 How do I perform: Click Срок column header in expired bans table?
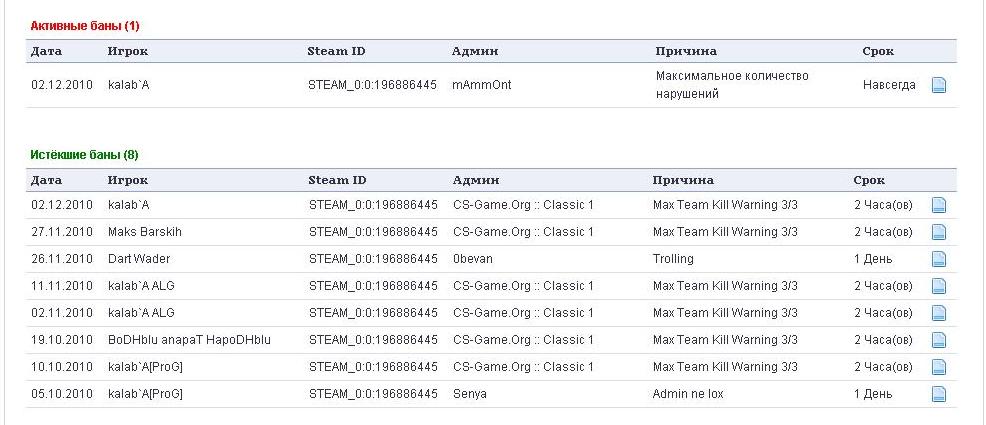coord(869,180)
